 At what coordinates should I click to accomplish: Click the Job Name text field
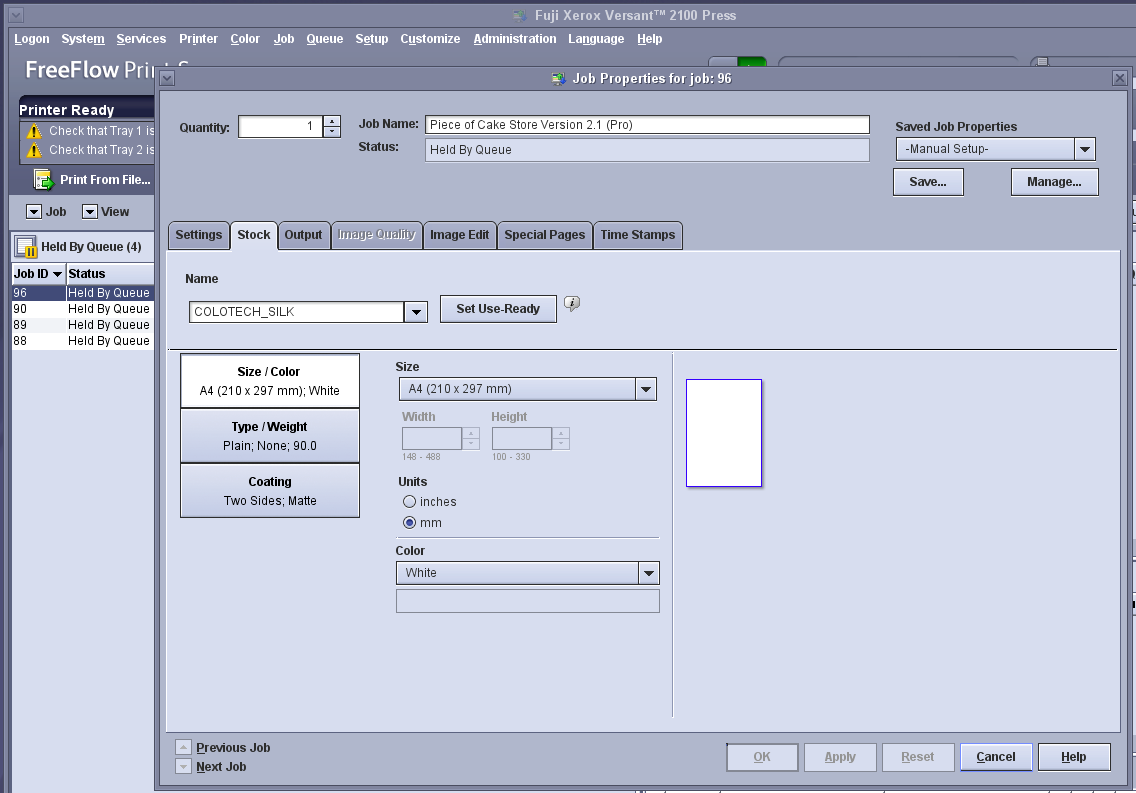647,125
